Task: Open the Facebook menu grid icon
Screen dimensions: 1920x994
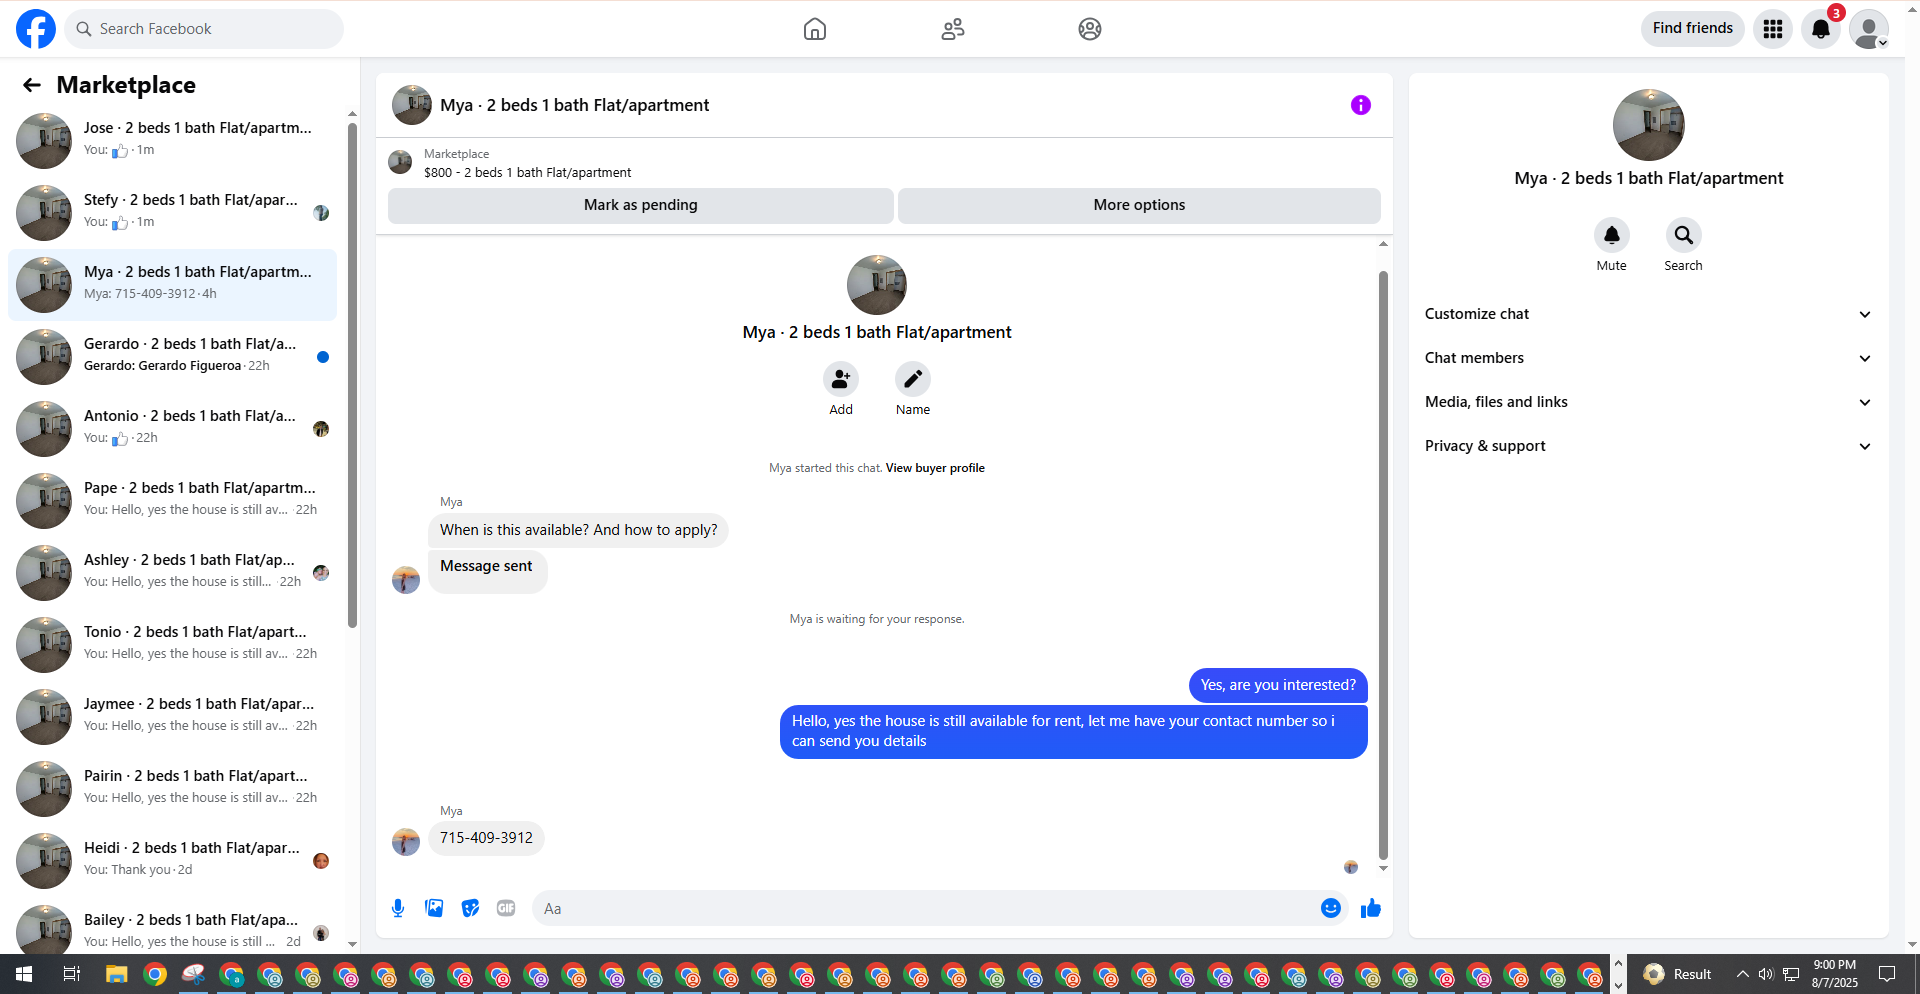Action: pos(1773,29)
